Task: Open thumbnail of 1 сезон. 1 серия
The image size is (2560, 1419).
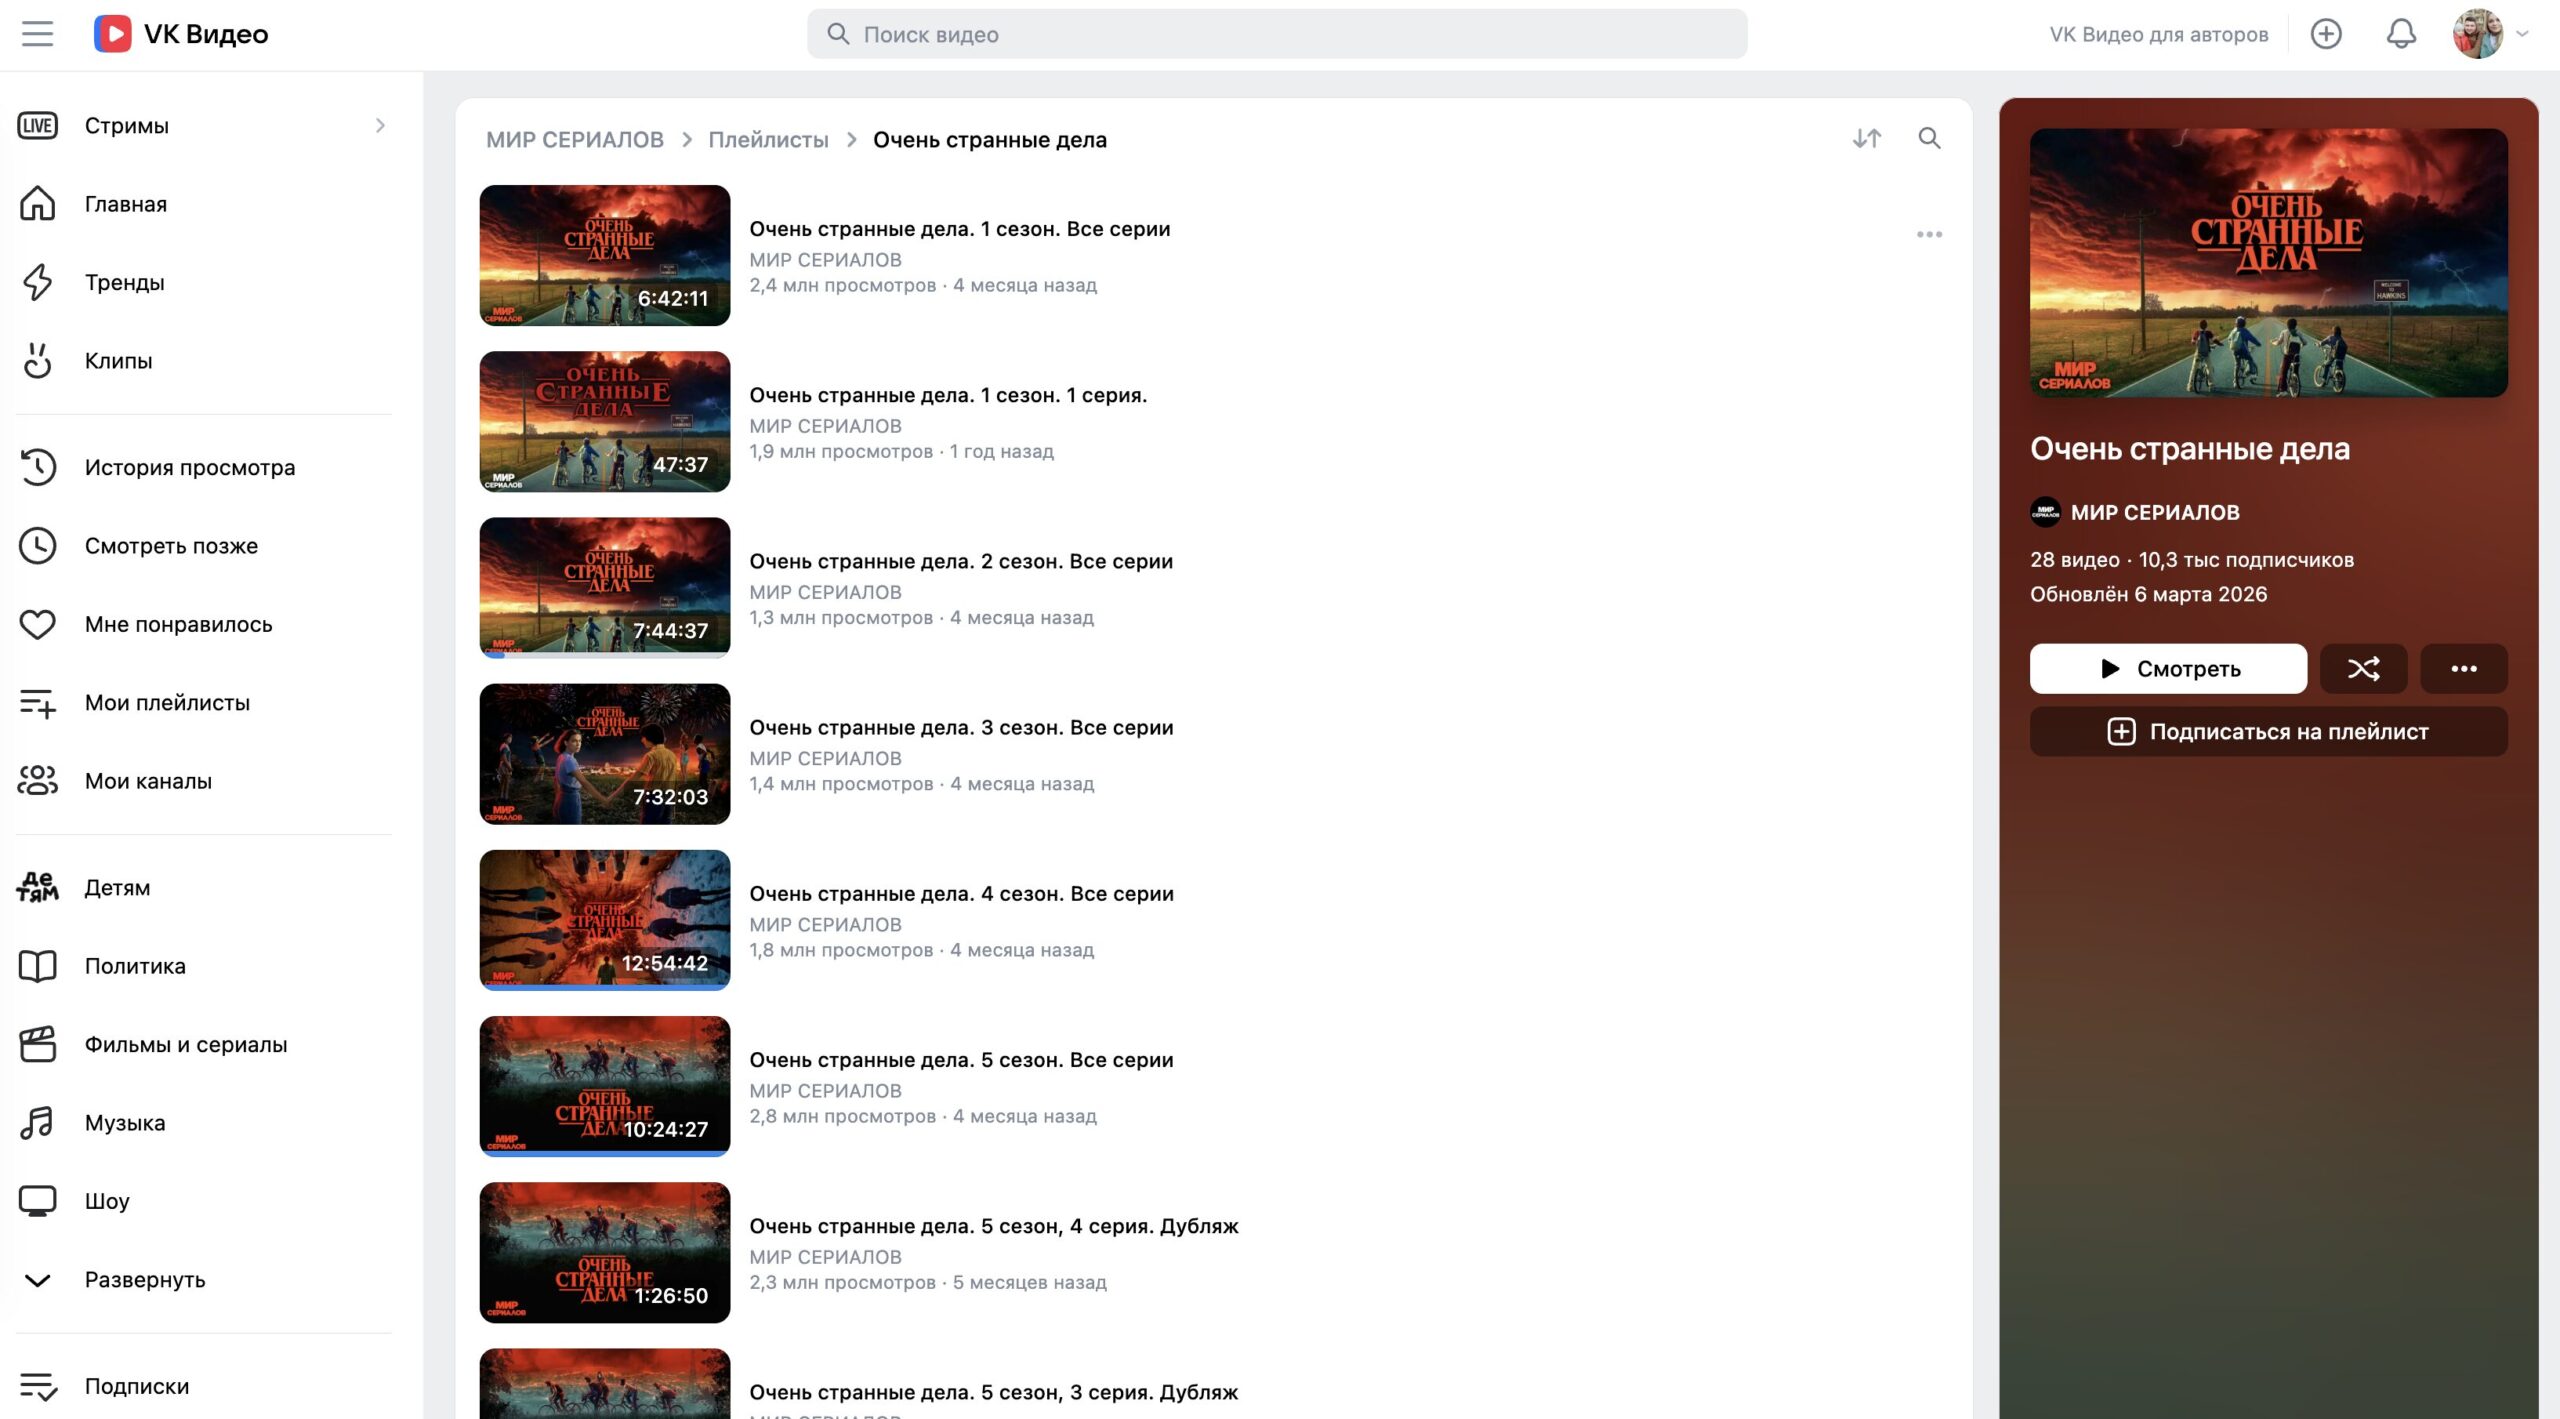Action: [605, 421]
